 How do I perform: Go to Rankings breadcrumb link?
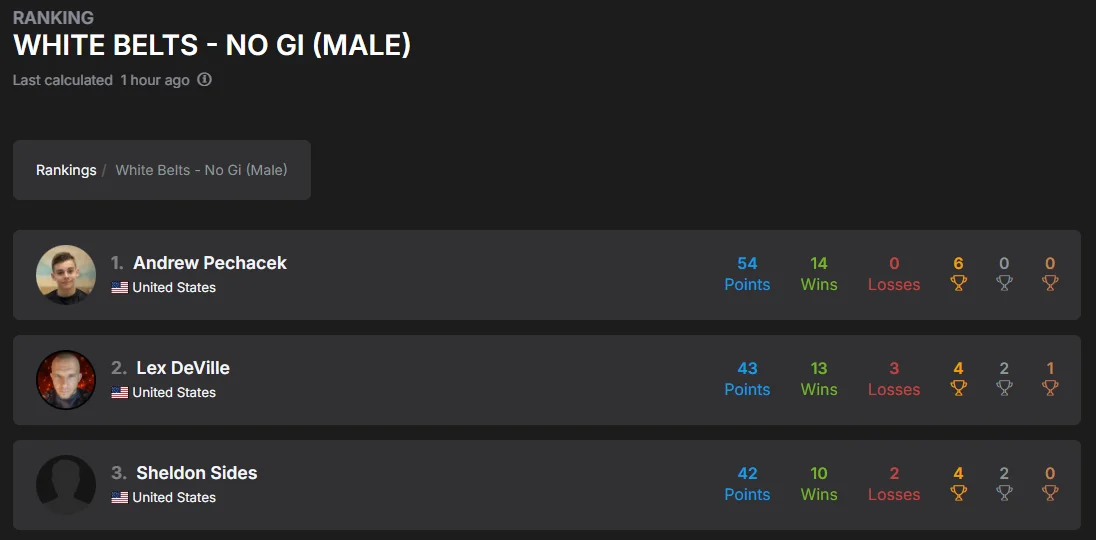pyautogui.click(x=66, y=170)
